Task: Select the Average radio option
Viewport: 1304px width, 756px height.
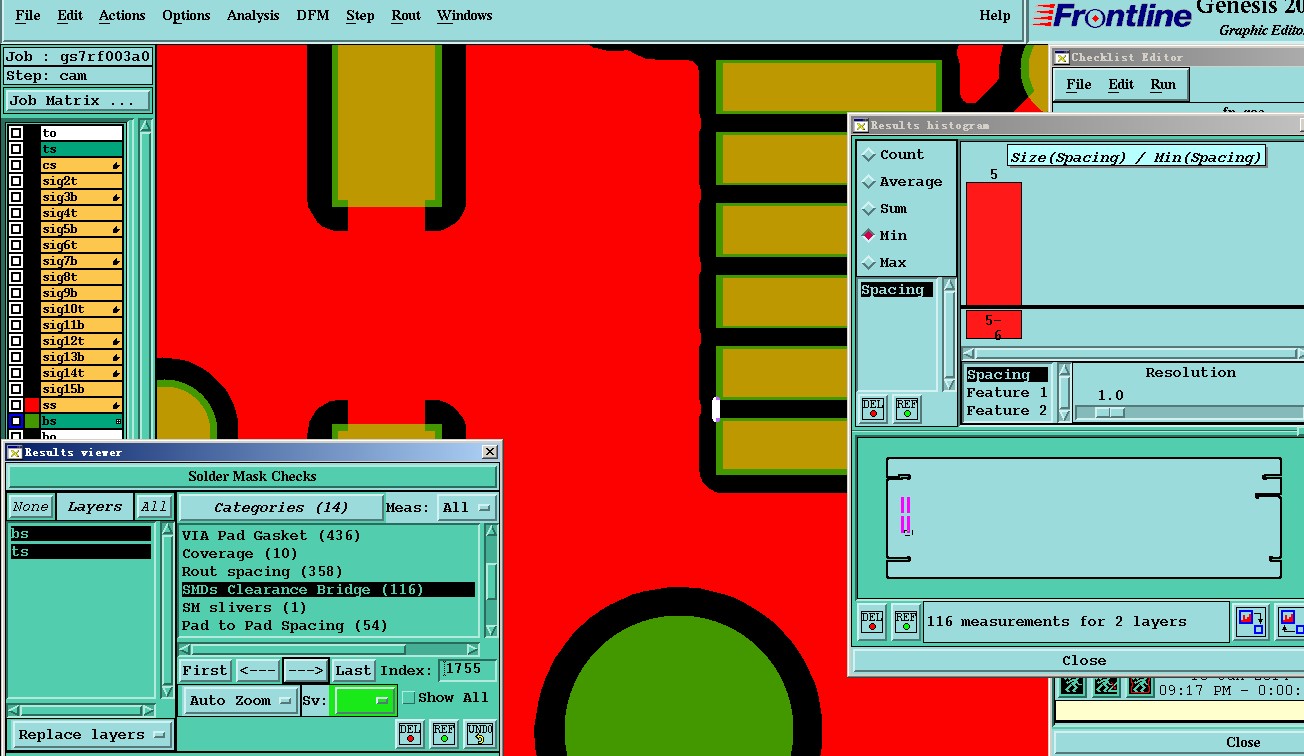Action: pyautogui.click(x=869, y=182)
